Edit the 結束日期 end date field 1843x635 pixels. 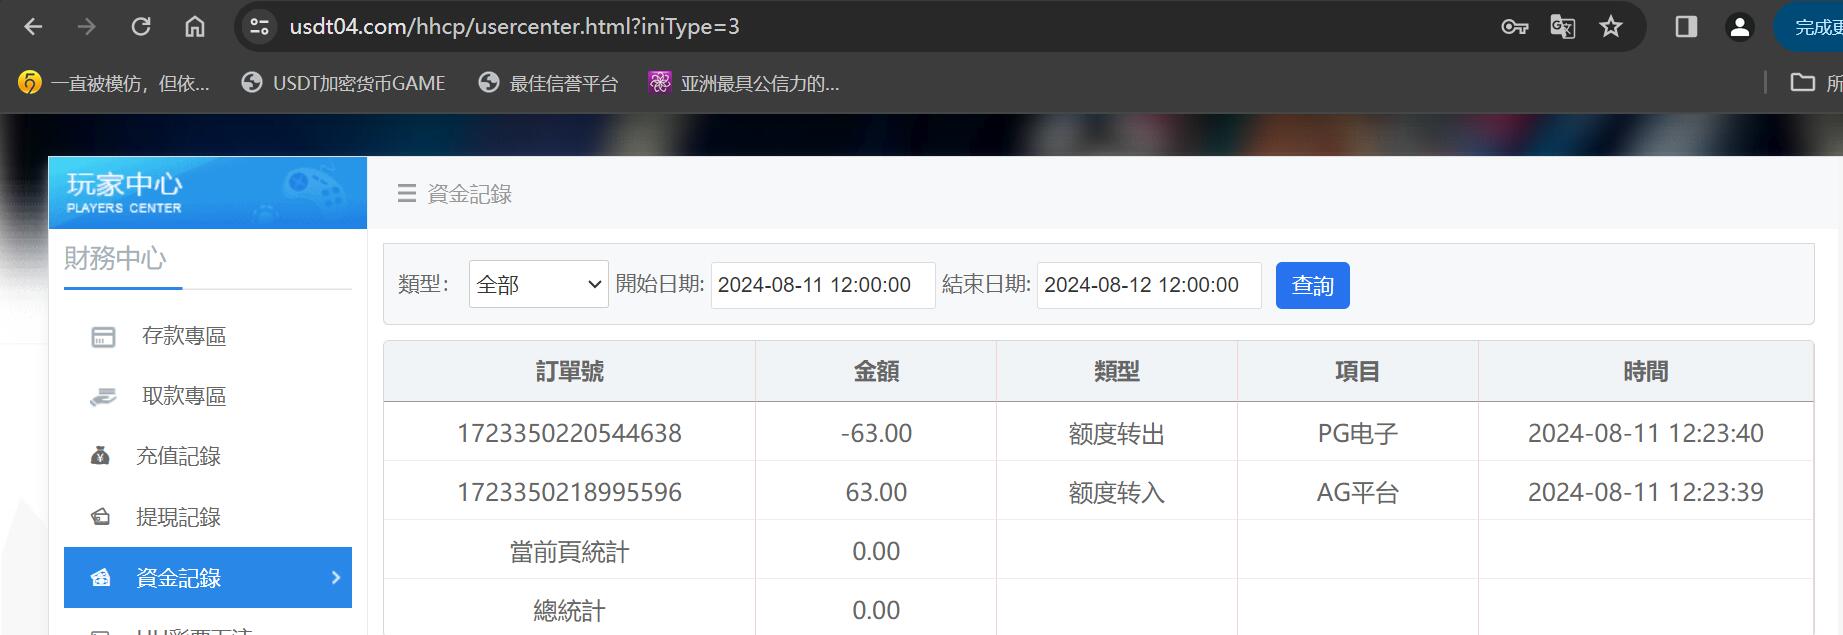pos(1148,285)
